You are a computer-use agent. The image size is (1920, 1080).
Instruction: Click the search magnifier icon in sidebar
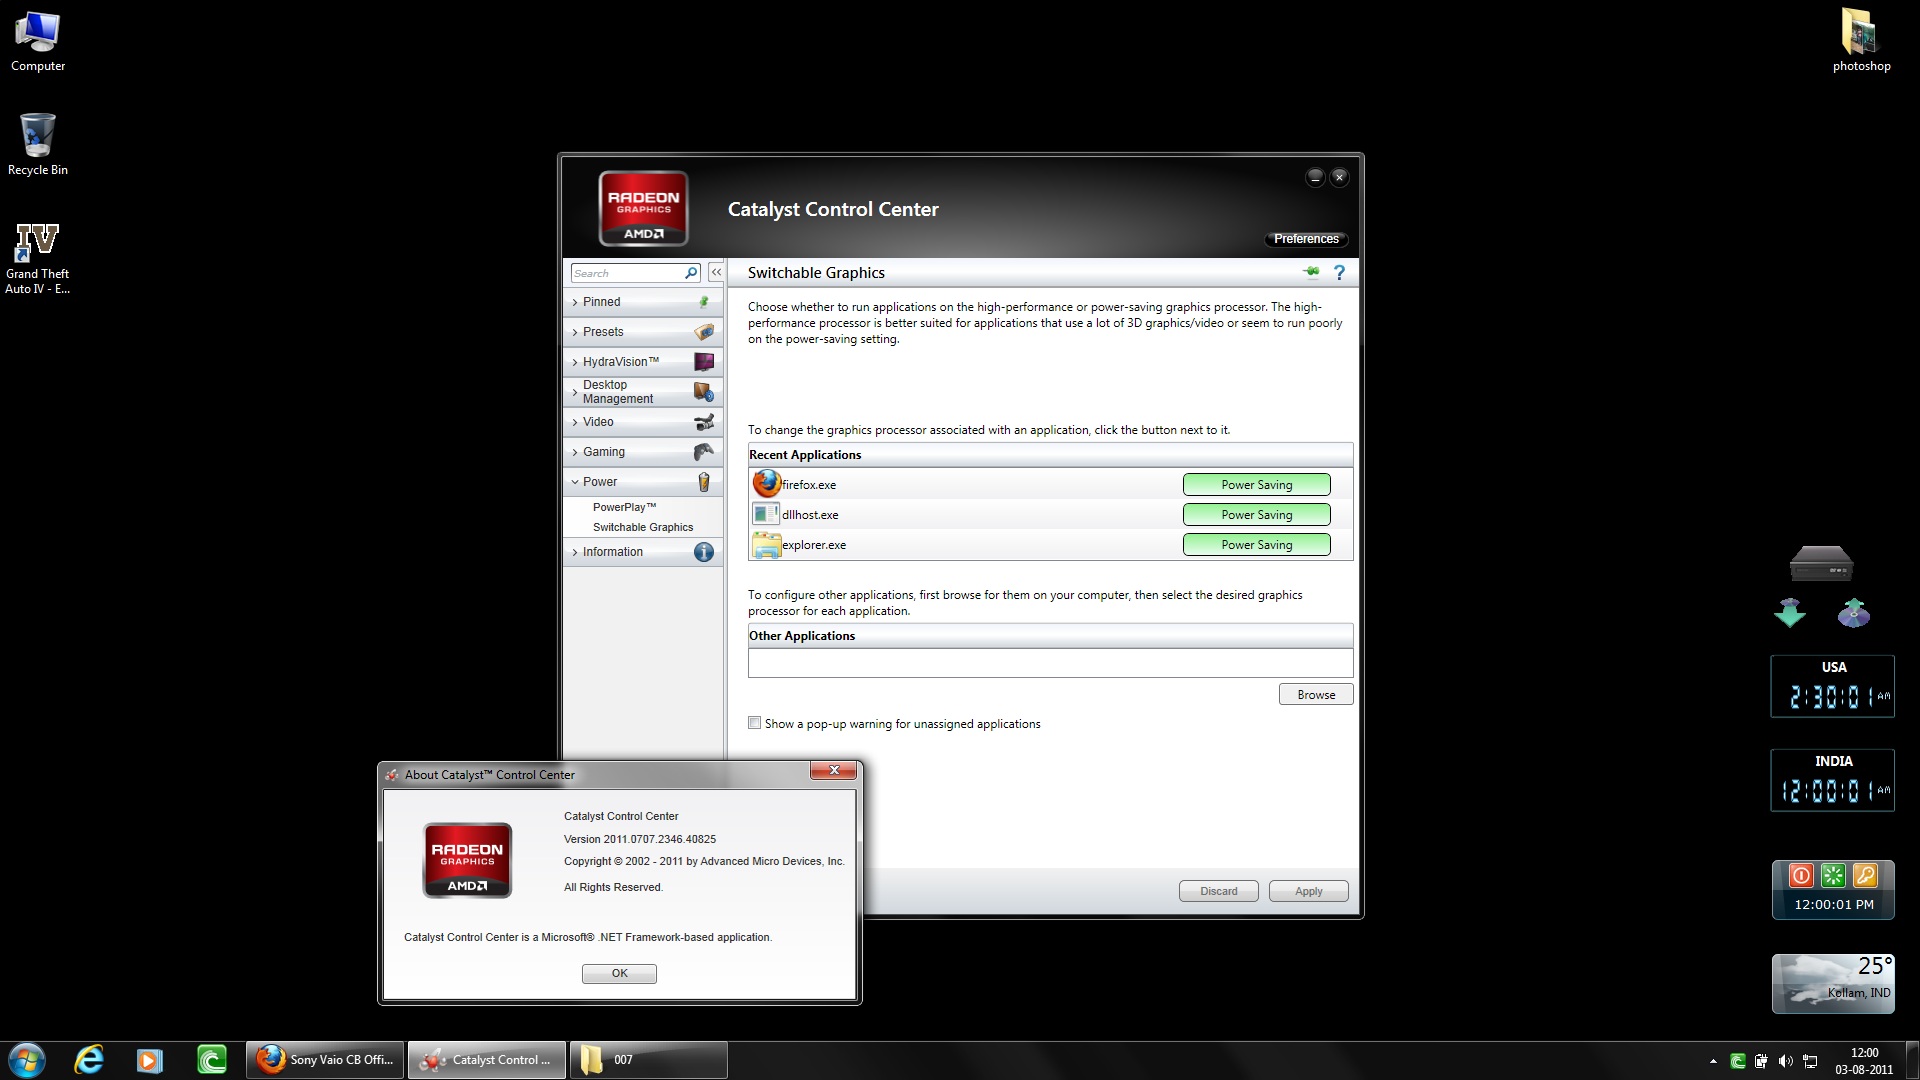[690, 273]
